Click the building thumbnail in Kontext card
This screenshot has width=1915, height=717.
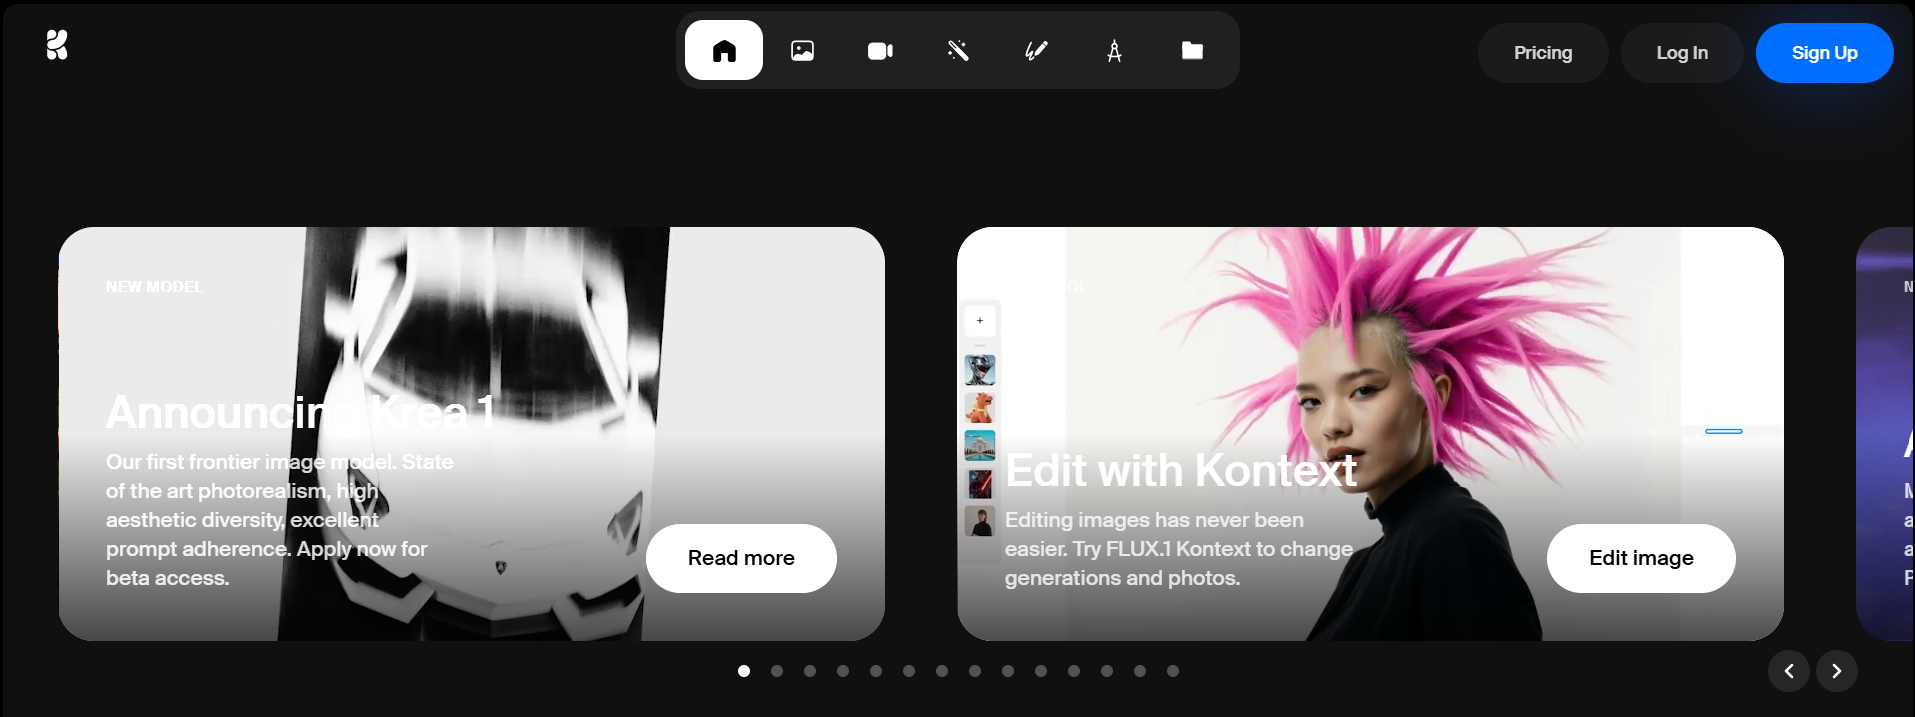(x=980, y=446)
